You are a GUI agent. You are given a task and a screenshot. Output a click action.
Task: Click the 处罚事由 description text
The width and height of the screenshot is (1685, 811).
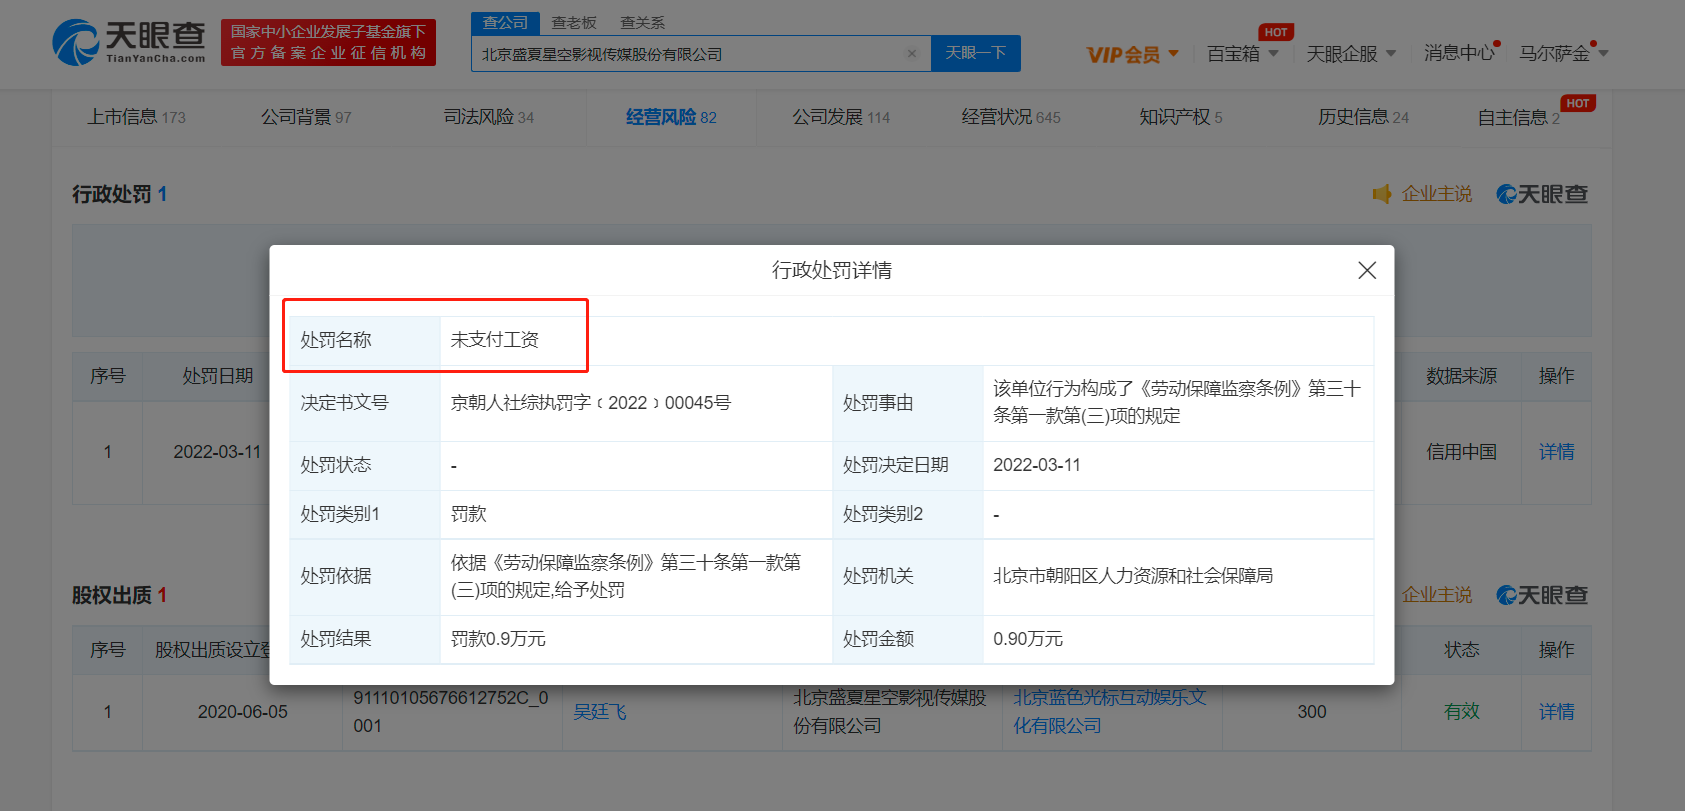1177,402
